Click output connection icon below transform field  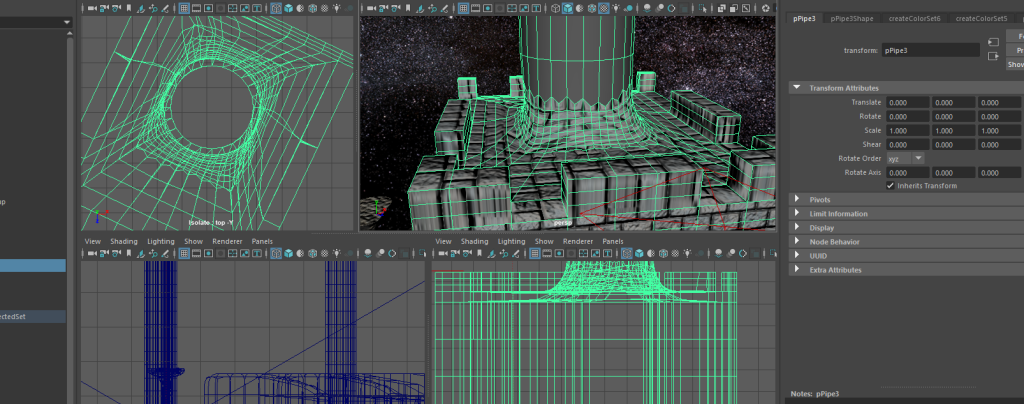coord(992,56)
